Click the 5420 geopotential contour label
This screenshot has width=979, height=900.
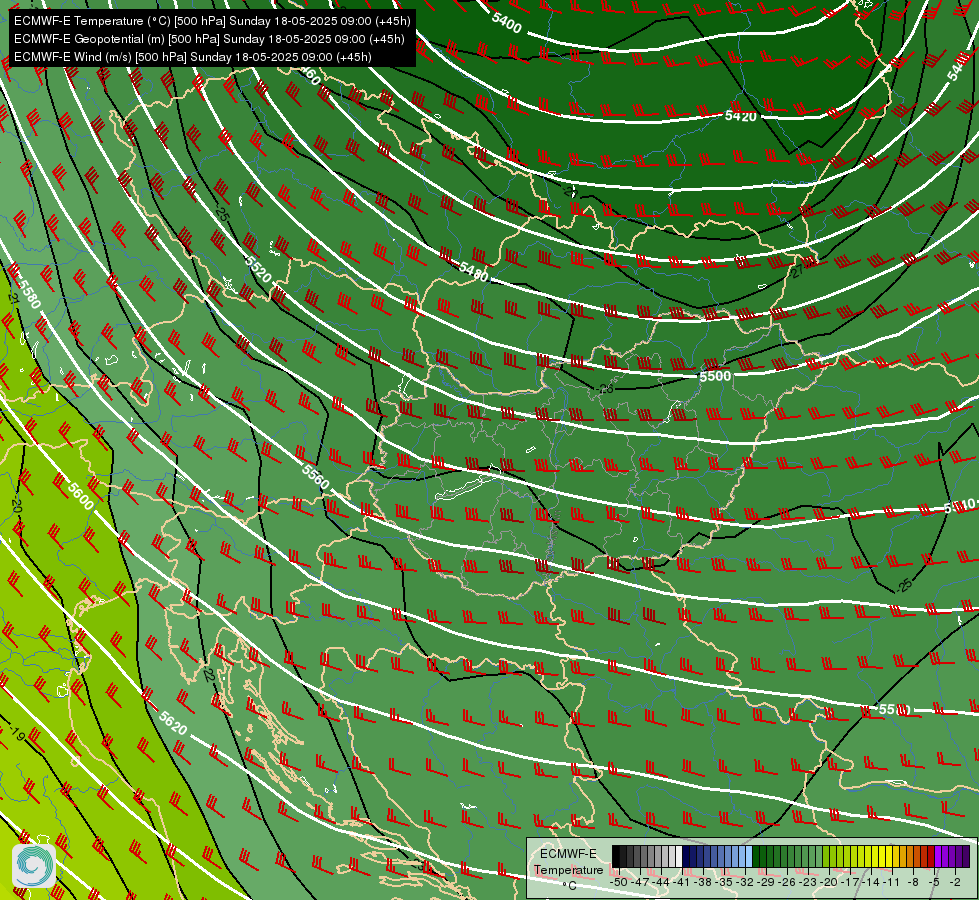click(x=740, y=116)
